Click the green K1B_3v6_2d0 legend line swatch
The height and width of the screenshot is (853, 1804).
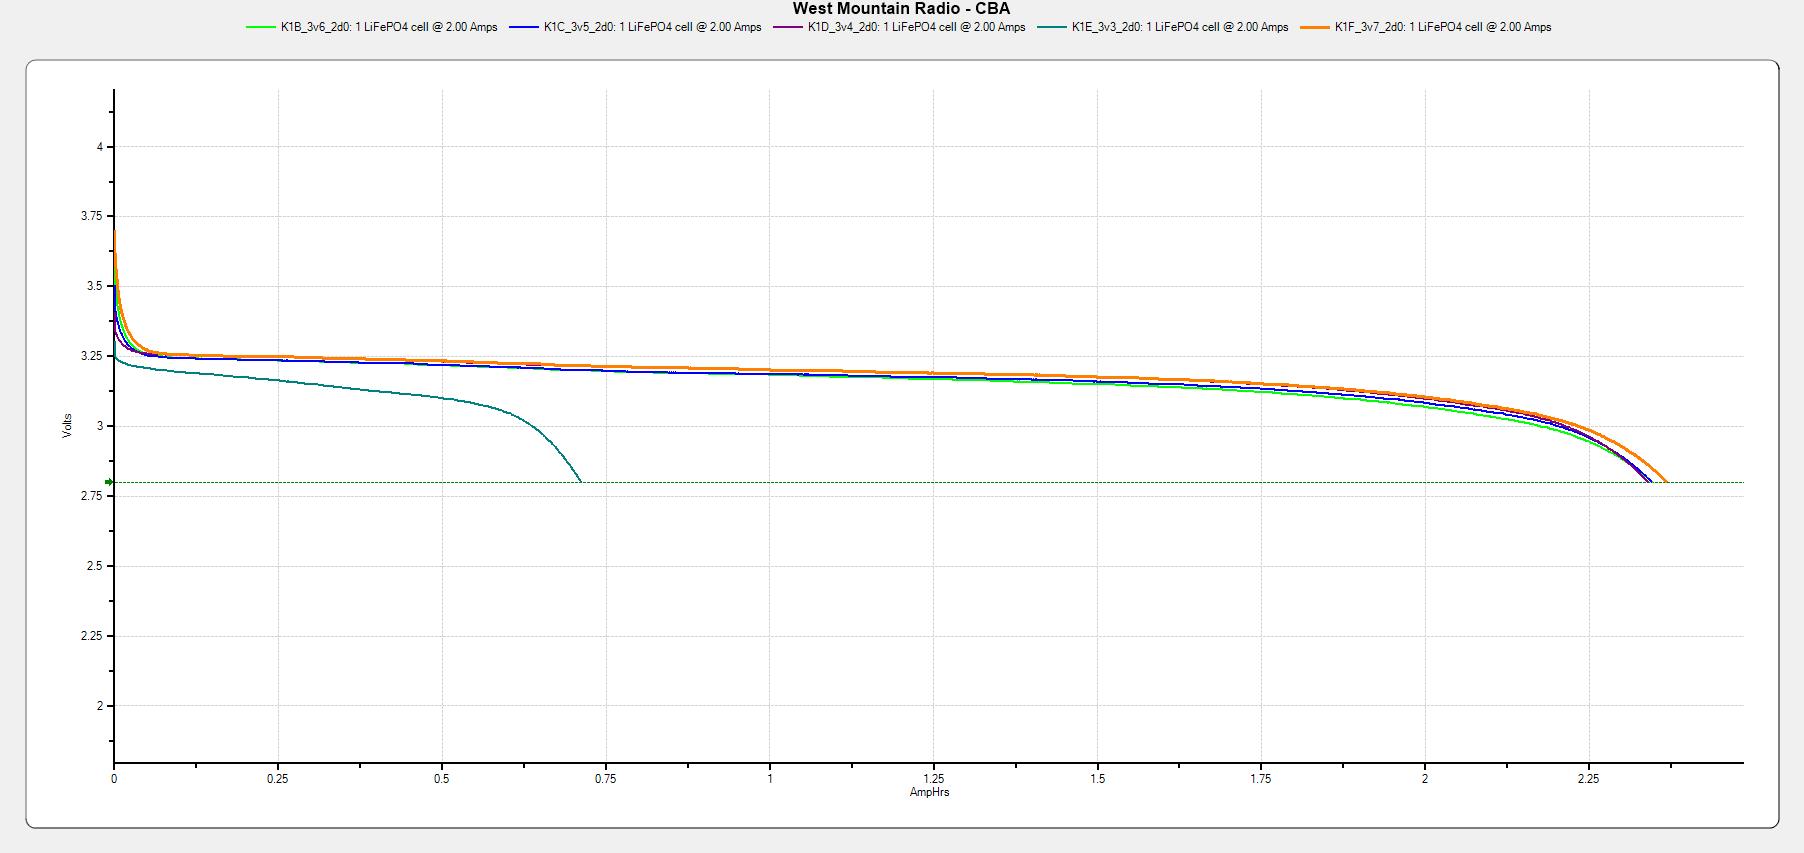261,28
